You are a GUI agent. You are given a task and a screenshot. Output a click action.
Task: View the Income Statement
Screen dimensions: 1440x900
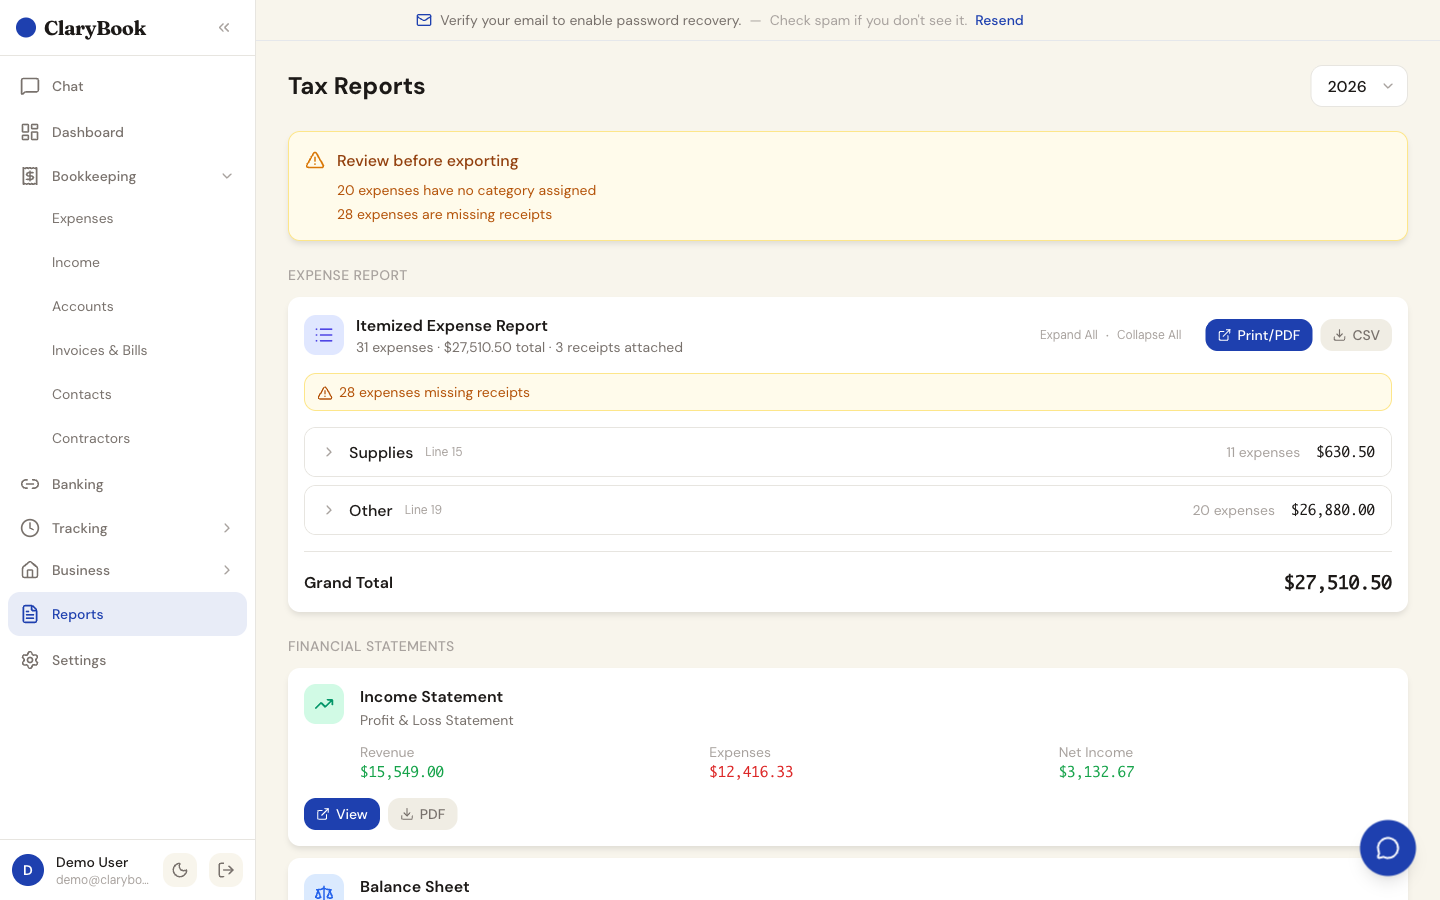(341, 814)
